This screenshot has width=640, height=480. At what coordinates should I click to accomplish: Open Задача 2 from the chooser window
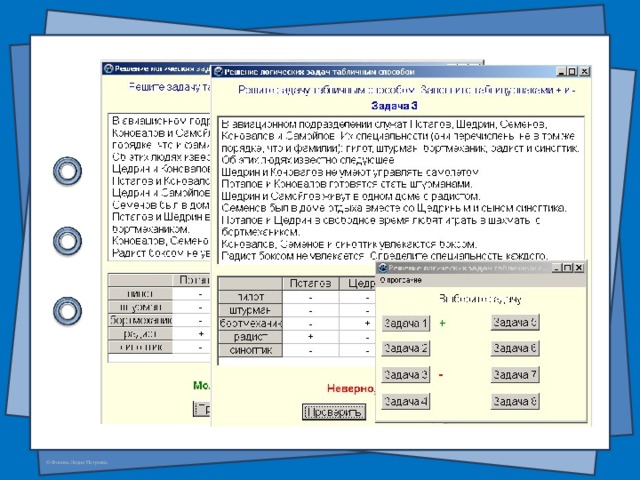pos(406,348)
